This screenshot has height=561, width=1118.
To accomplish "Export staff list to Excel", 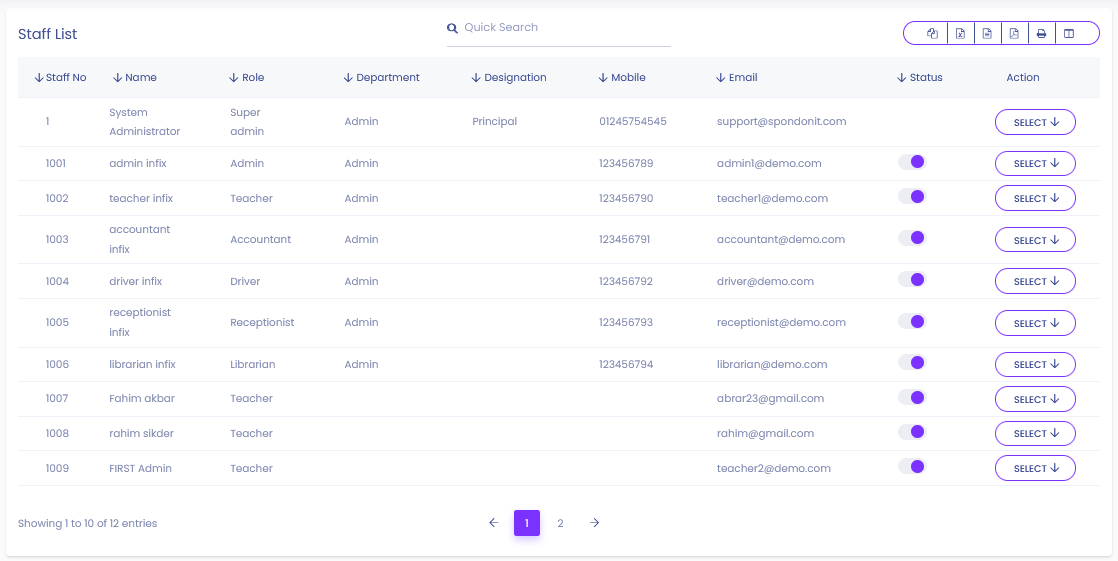I will point(960,34).
